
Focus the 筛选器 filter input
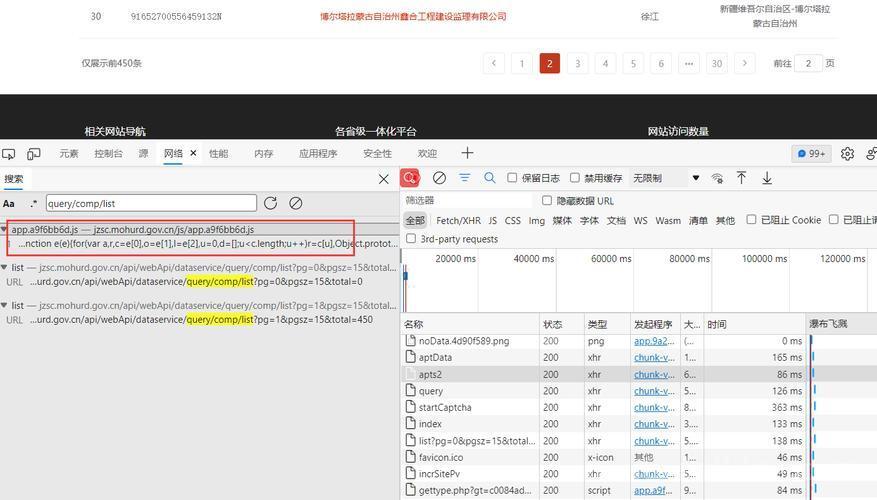click(467, 200)
